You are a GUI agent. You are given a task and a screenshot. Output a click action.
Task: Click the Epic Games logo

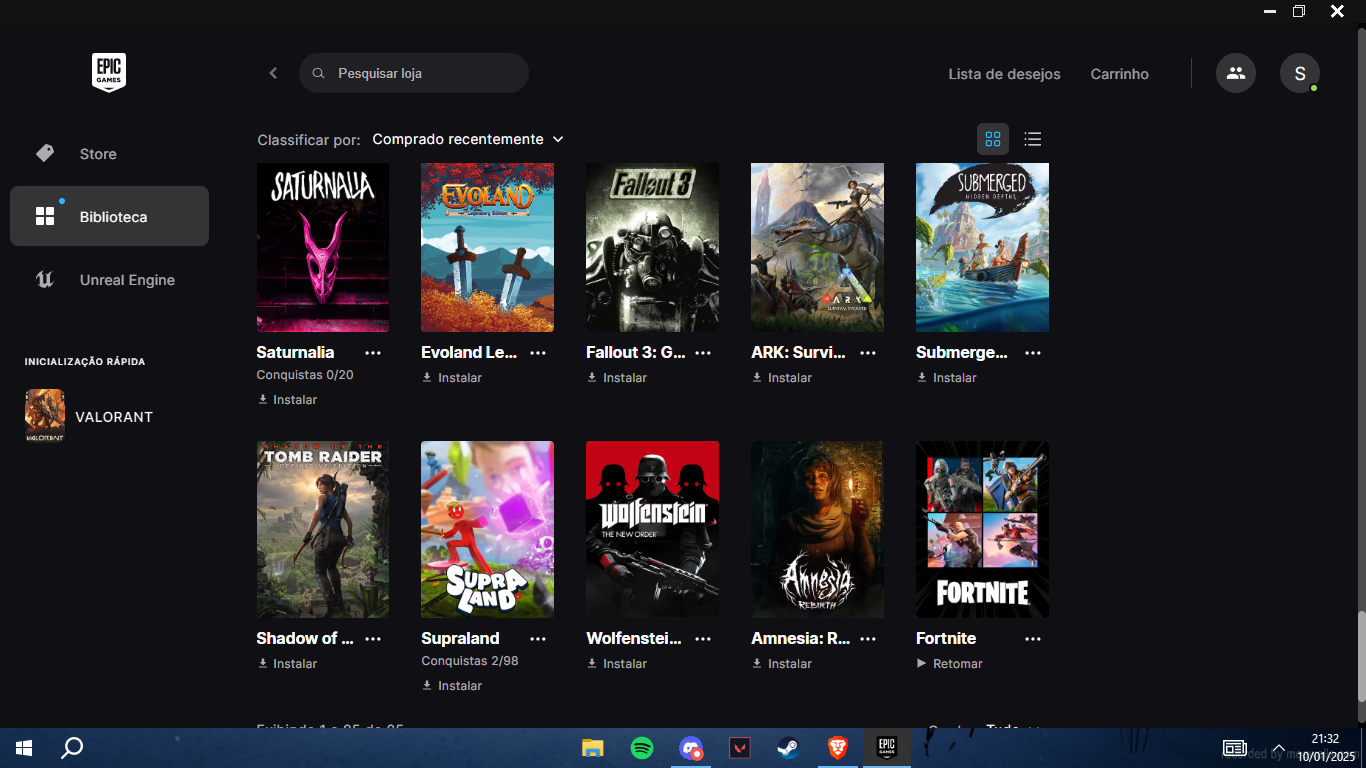point(109,73)
